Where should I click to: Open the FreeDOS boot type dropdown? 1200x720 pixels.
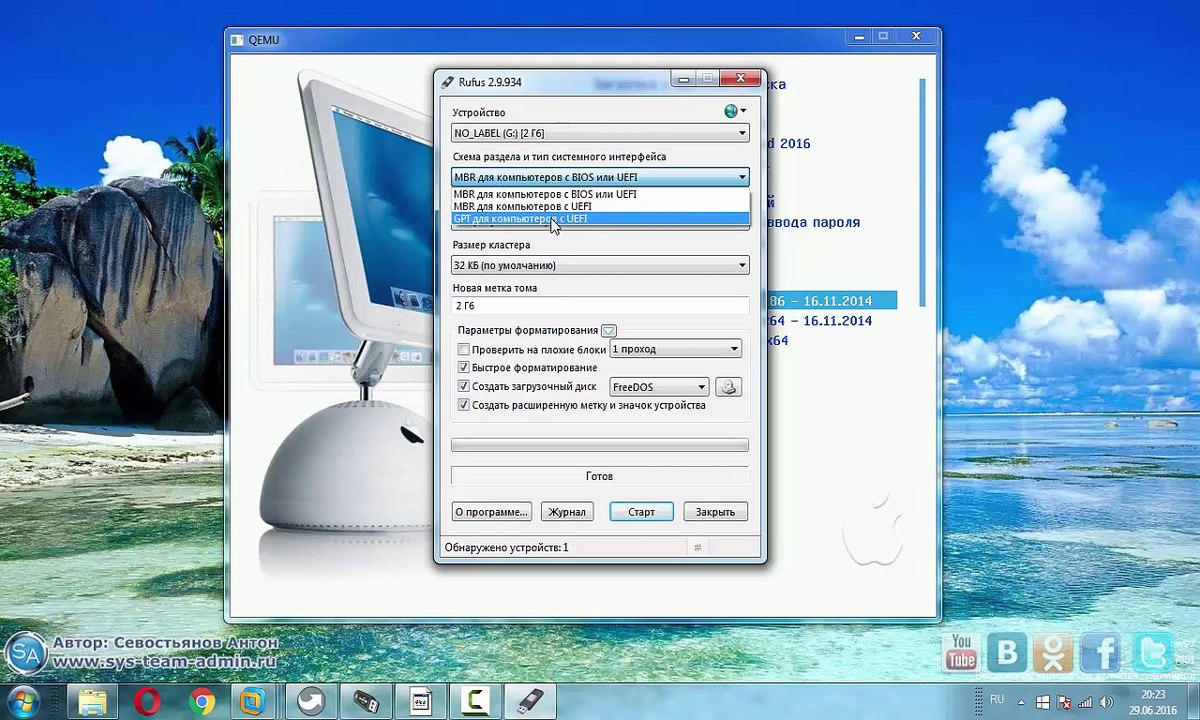660,387
